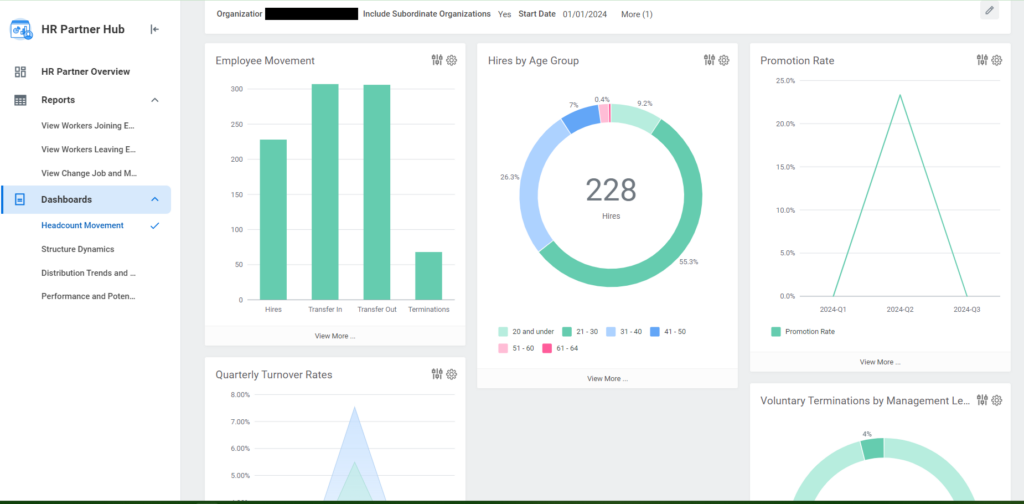Toggle the 31 - 40 legend swatch
This screenshot has width=1024, height=504.
click(611, 332)
